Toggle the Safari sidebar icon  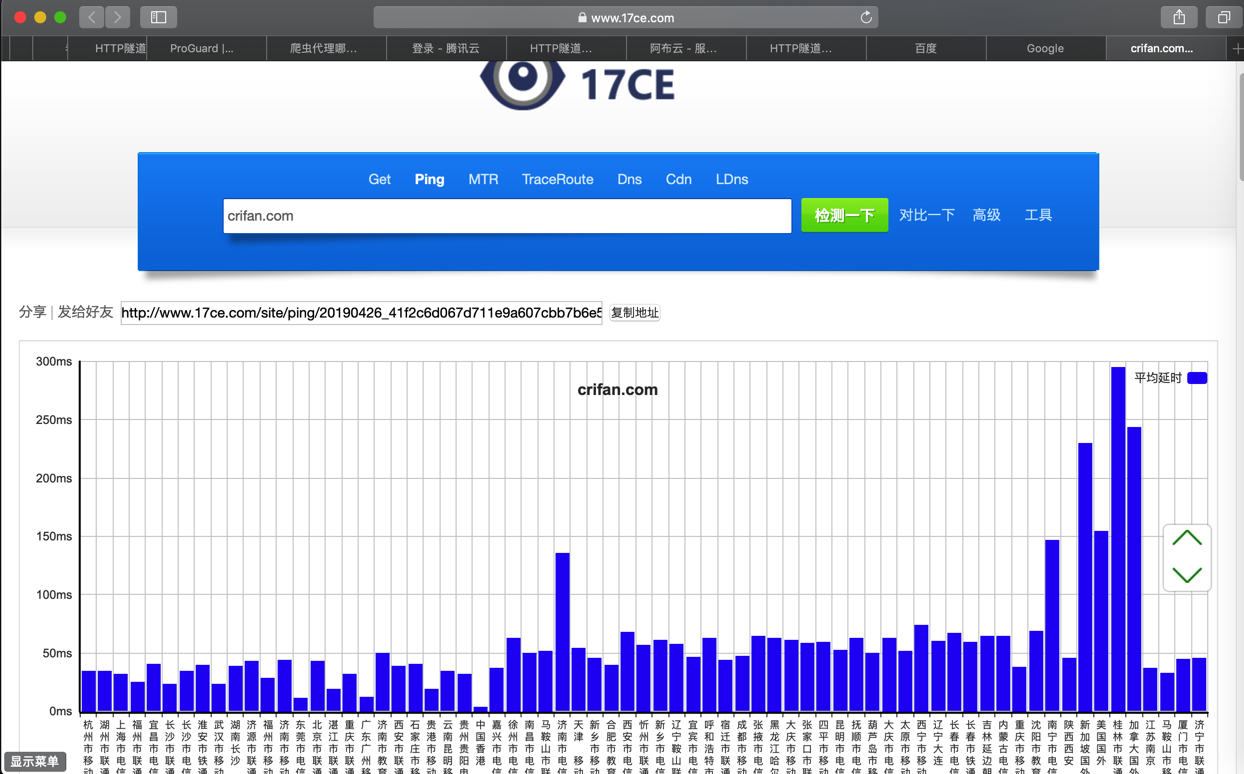(158, 17)
